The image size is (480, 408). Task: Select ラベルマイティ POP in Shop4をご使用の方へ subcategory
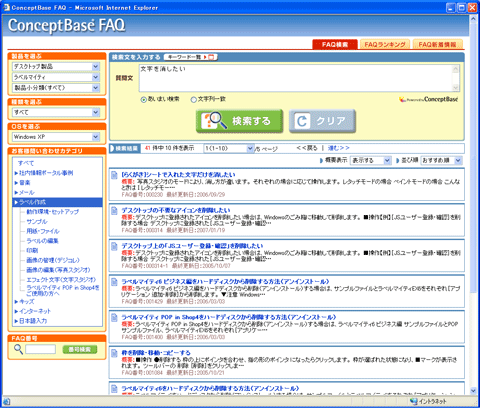tap(63, 290)
